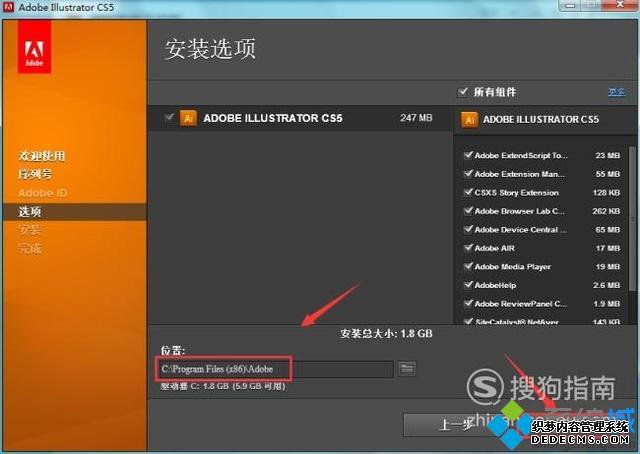Image resolution: width=640 pixels, height=454 pixels.
Task: Click the 65 MB size for Device Central
Action: [x=607, y=229]
